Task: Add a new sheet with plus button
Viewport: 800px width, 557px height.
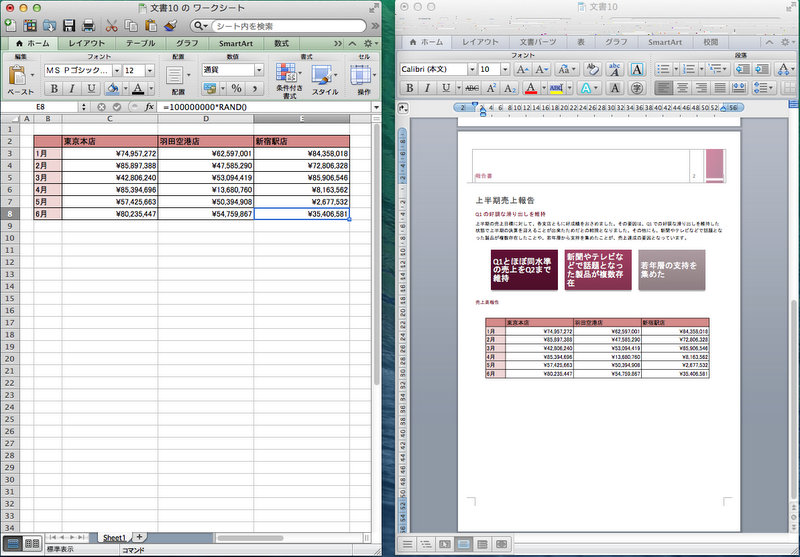Action: (x=139, y=537)
